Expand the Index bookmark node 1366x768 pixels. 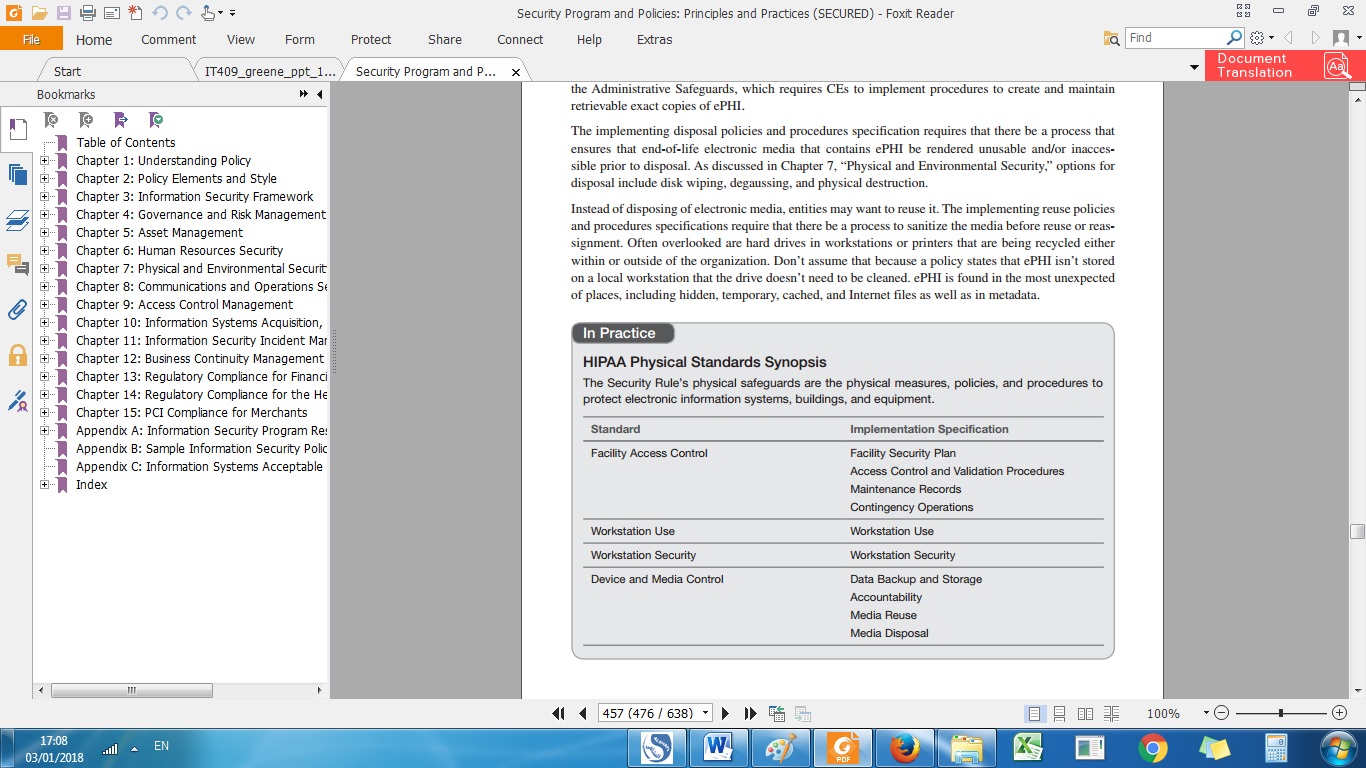point(45,484)
